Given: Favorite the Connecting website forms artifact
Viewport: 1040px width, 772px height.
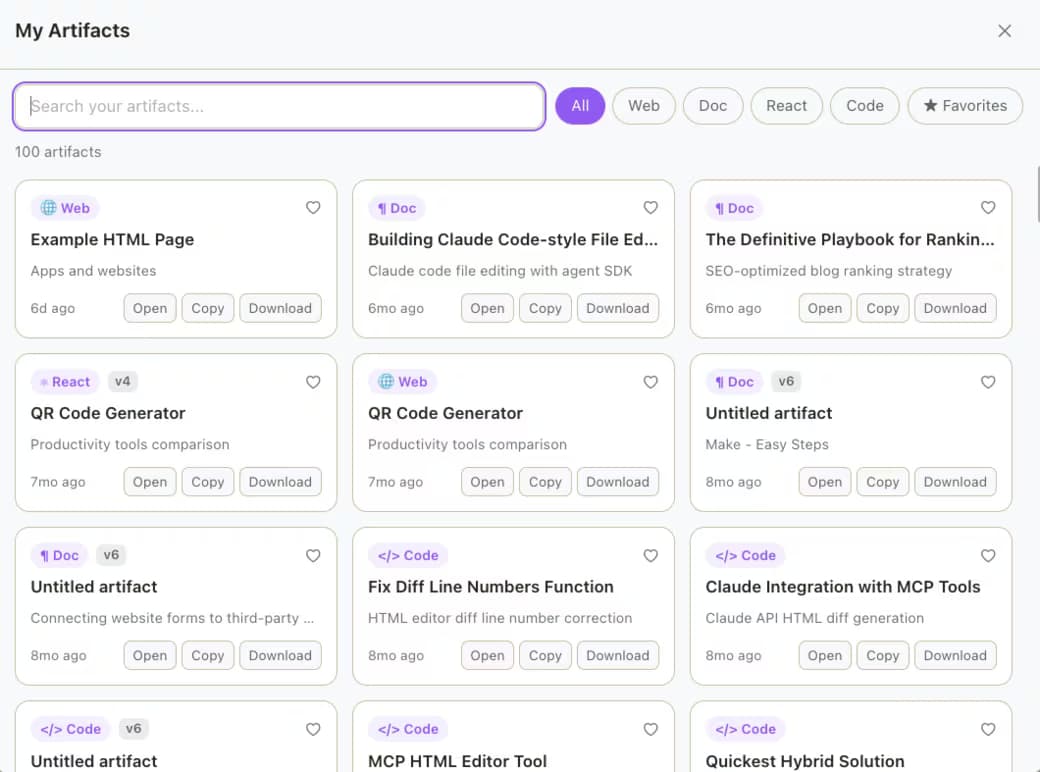Looking at the screenshot, I should pyautogui.click(x=313, y=556).
